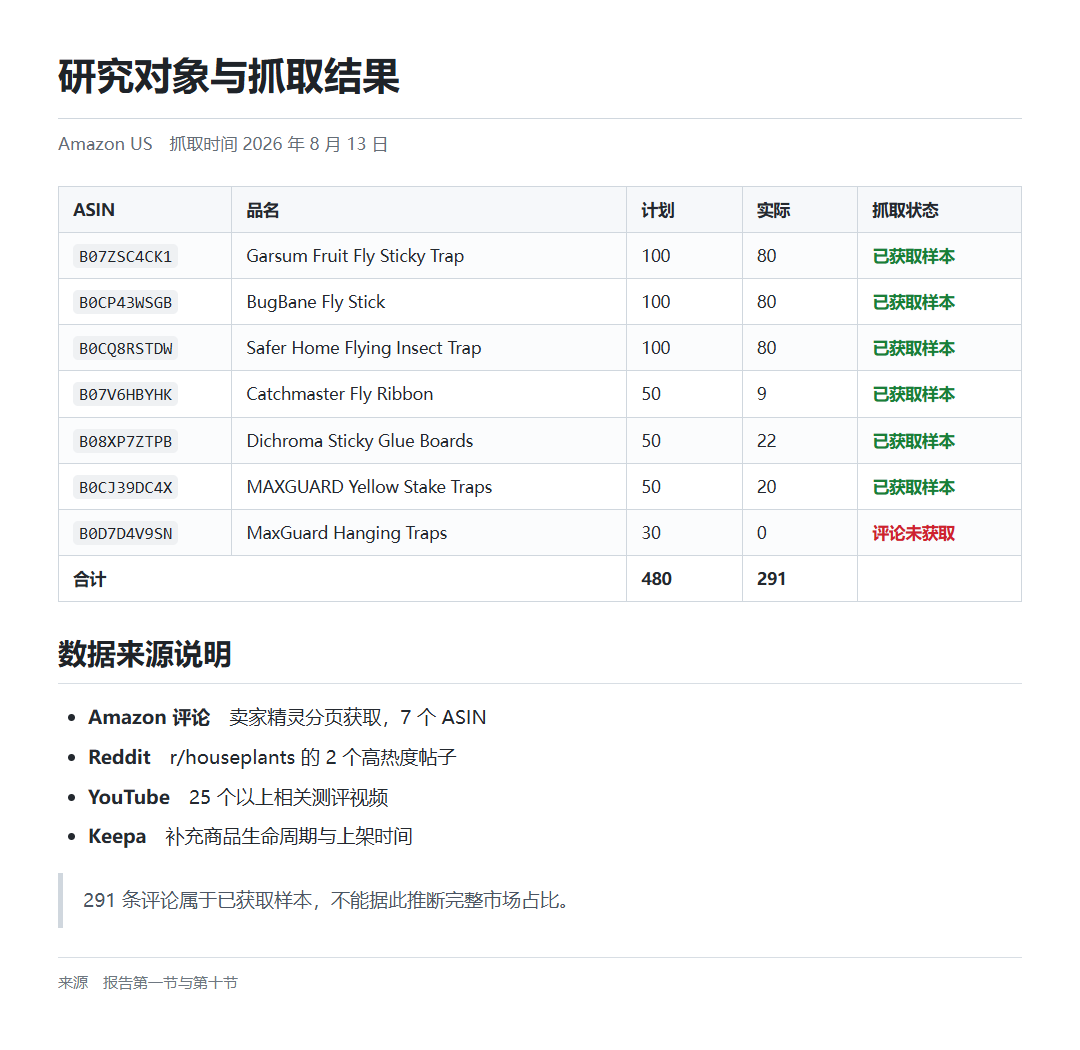Click actual value 0 in Hanging Traps row

tap(762, 533)
